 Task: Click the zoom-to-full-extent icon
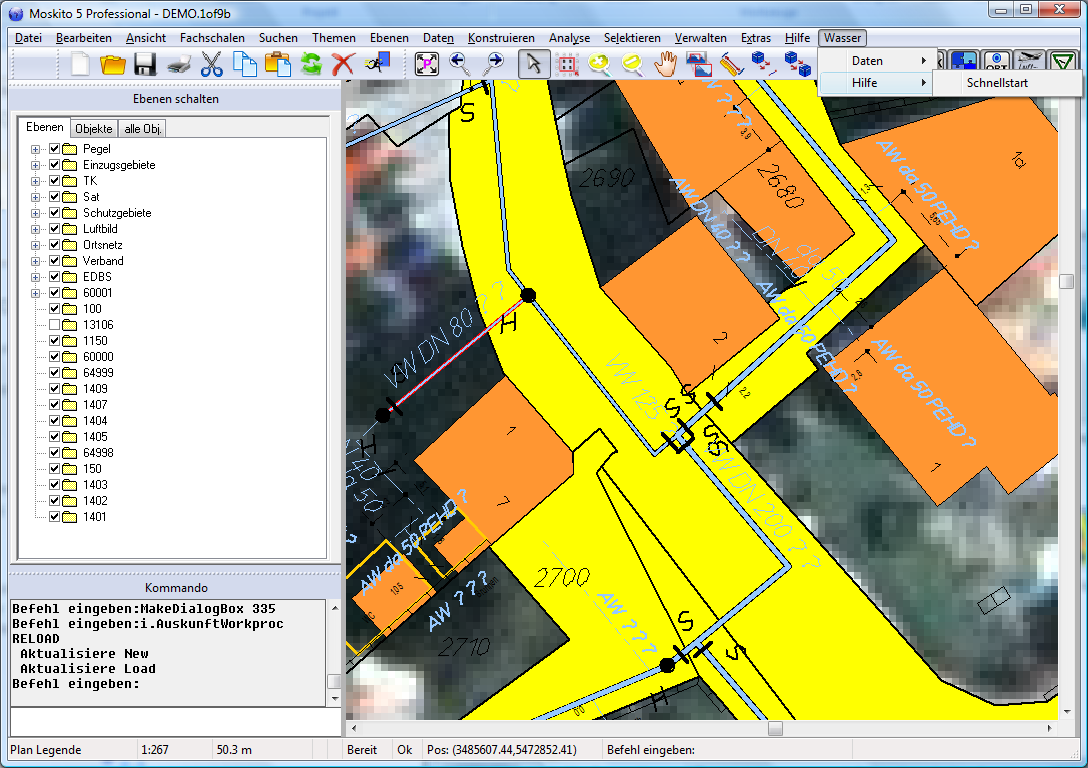coord(427,65)
